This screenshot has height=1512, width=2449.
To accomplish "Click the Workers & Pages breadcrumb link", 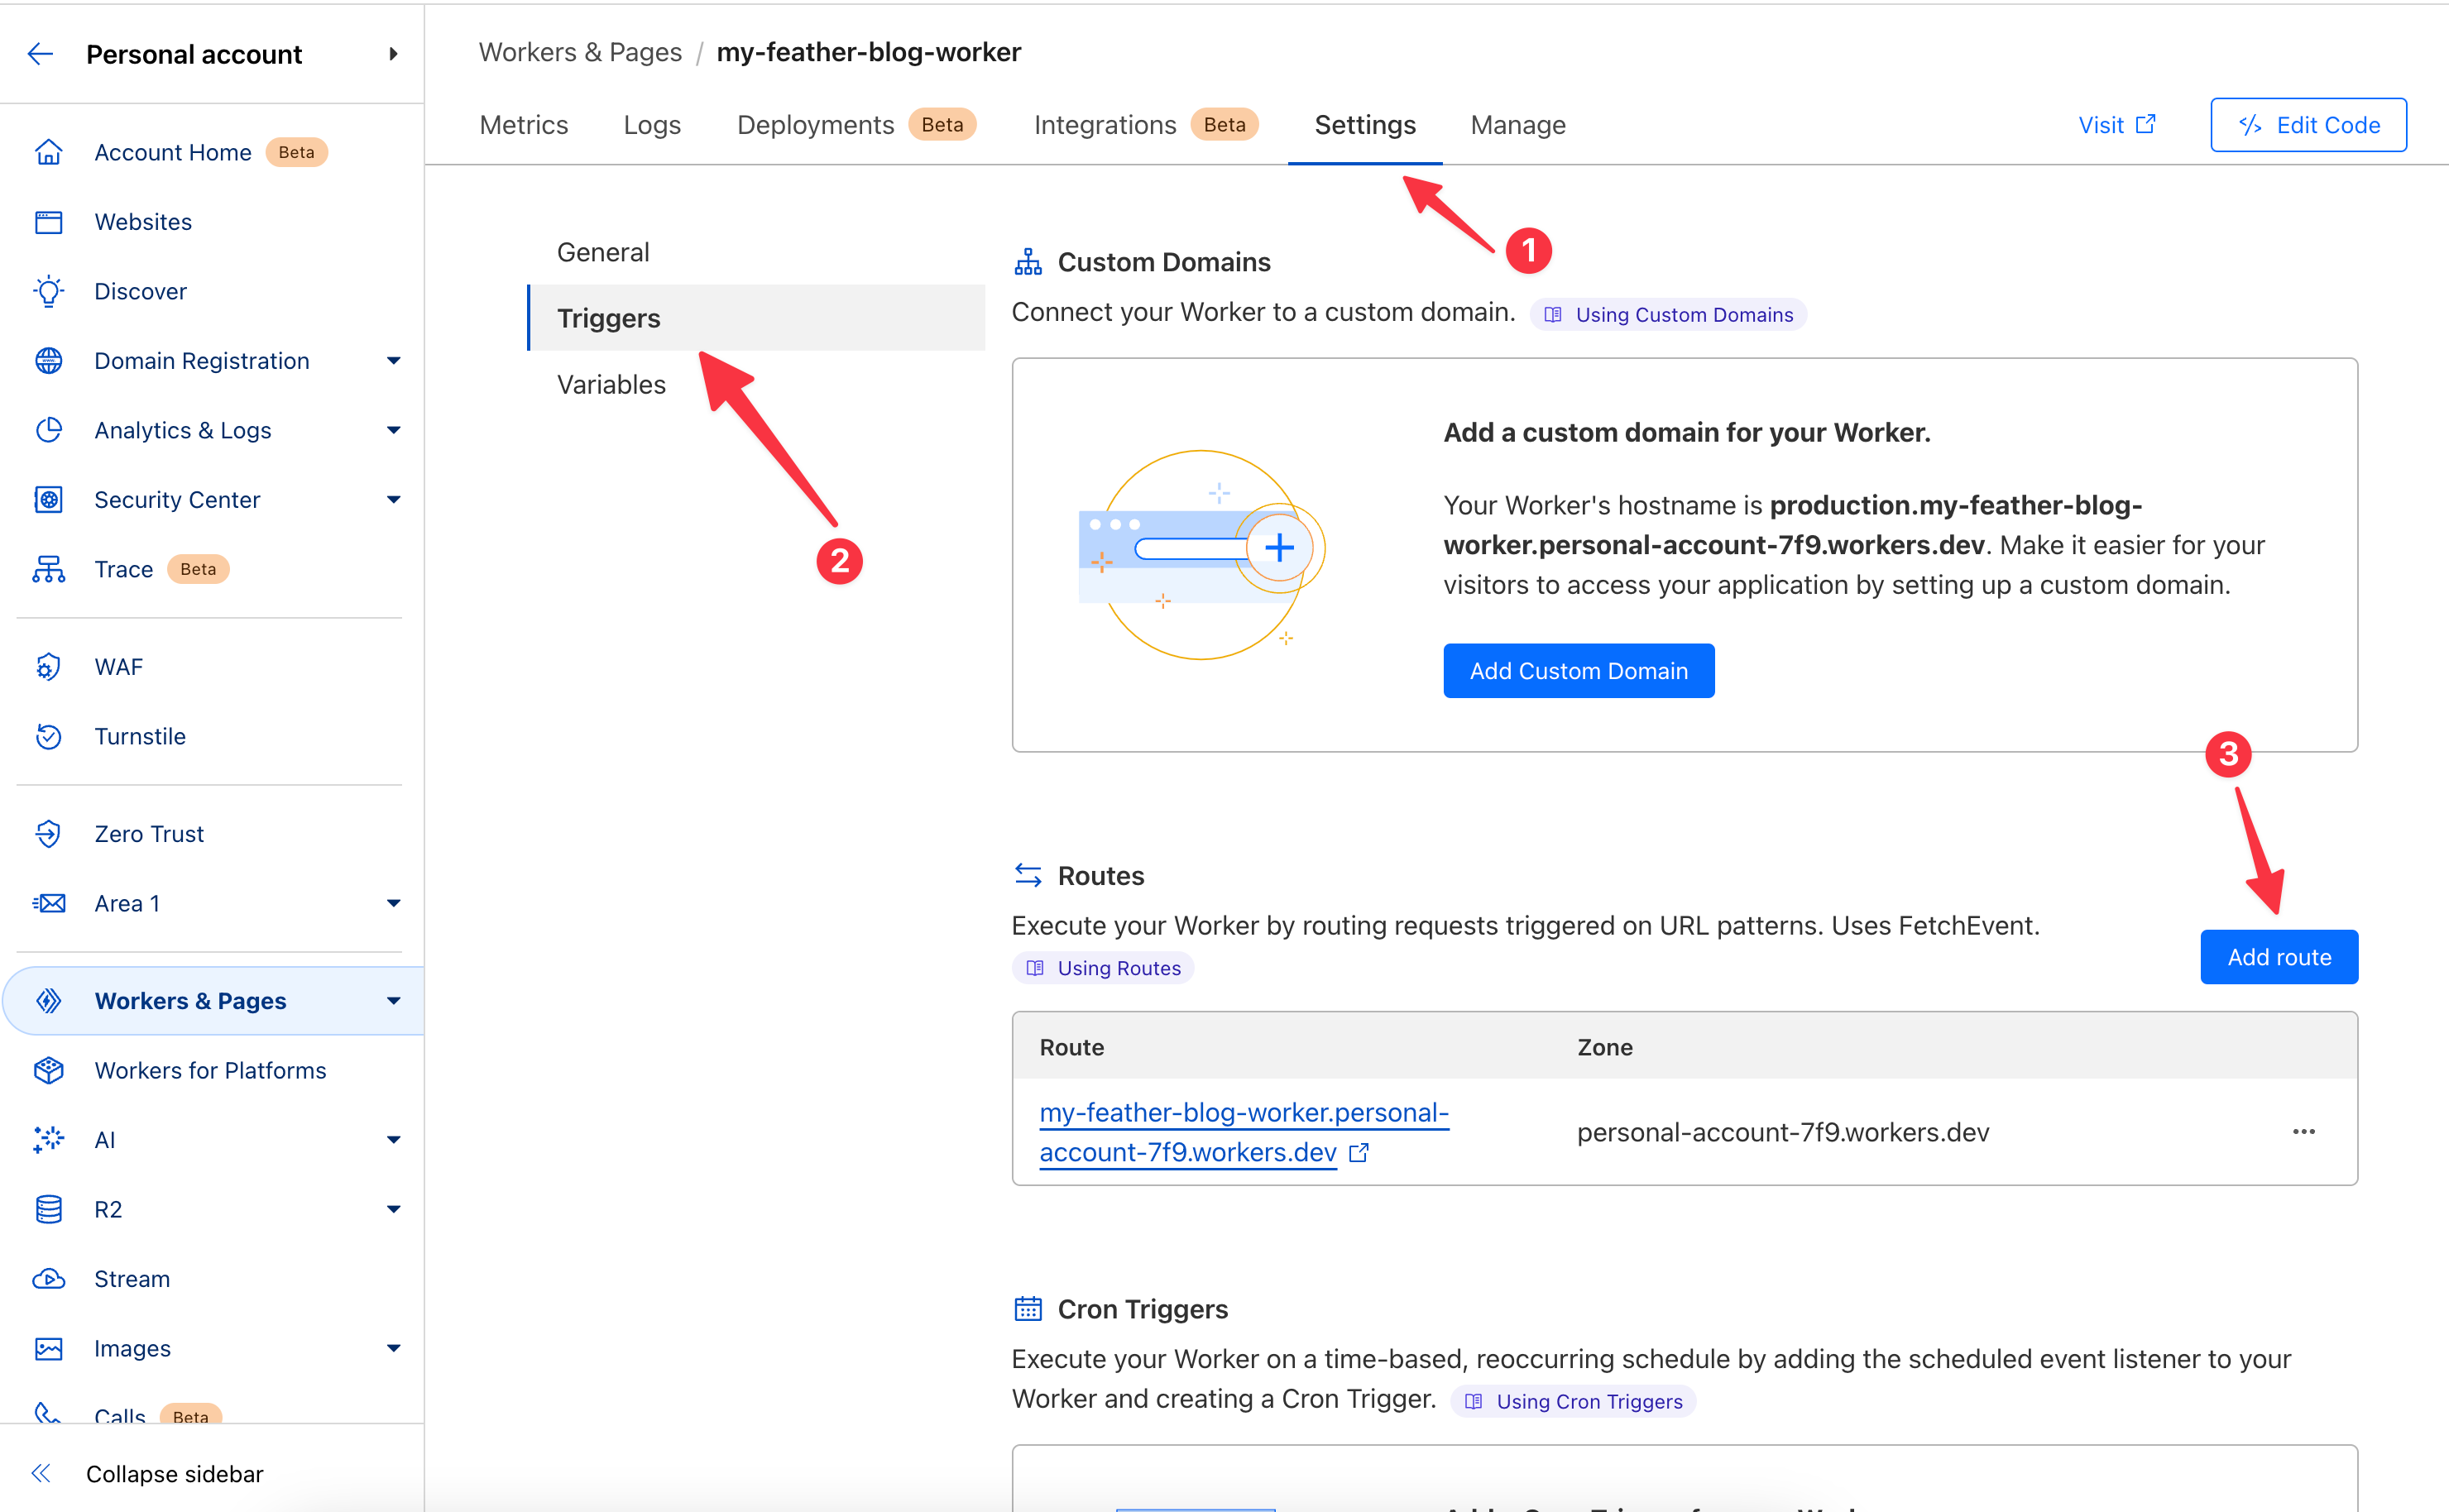I will (580, 52).
